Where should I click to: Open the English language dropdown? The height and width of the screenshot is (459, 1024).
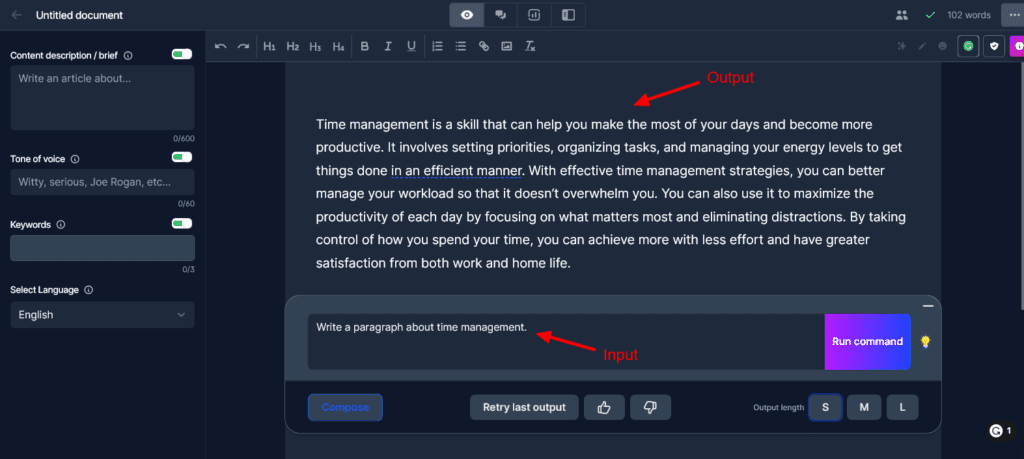click(102, 315)
